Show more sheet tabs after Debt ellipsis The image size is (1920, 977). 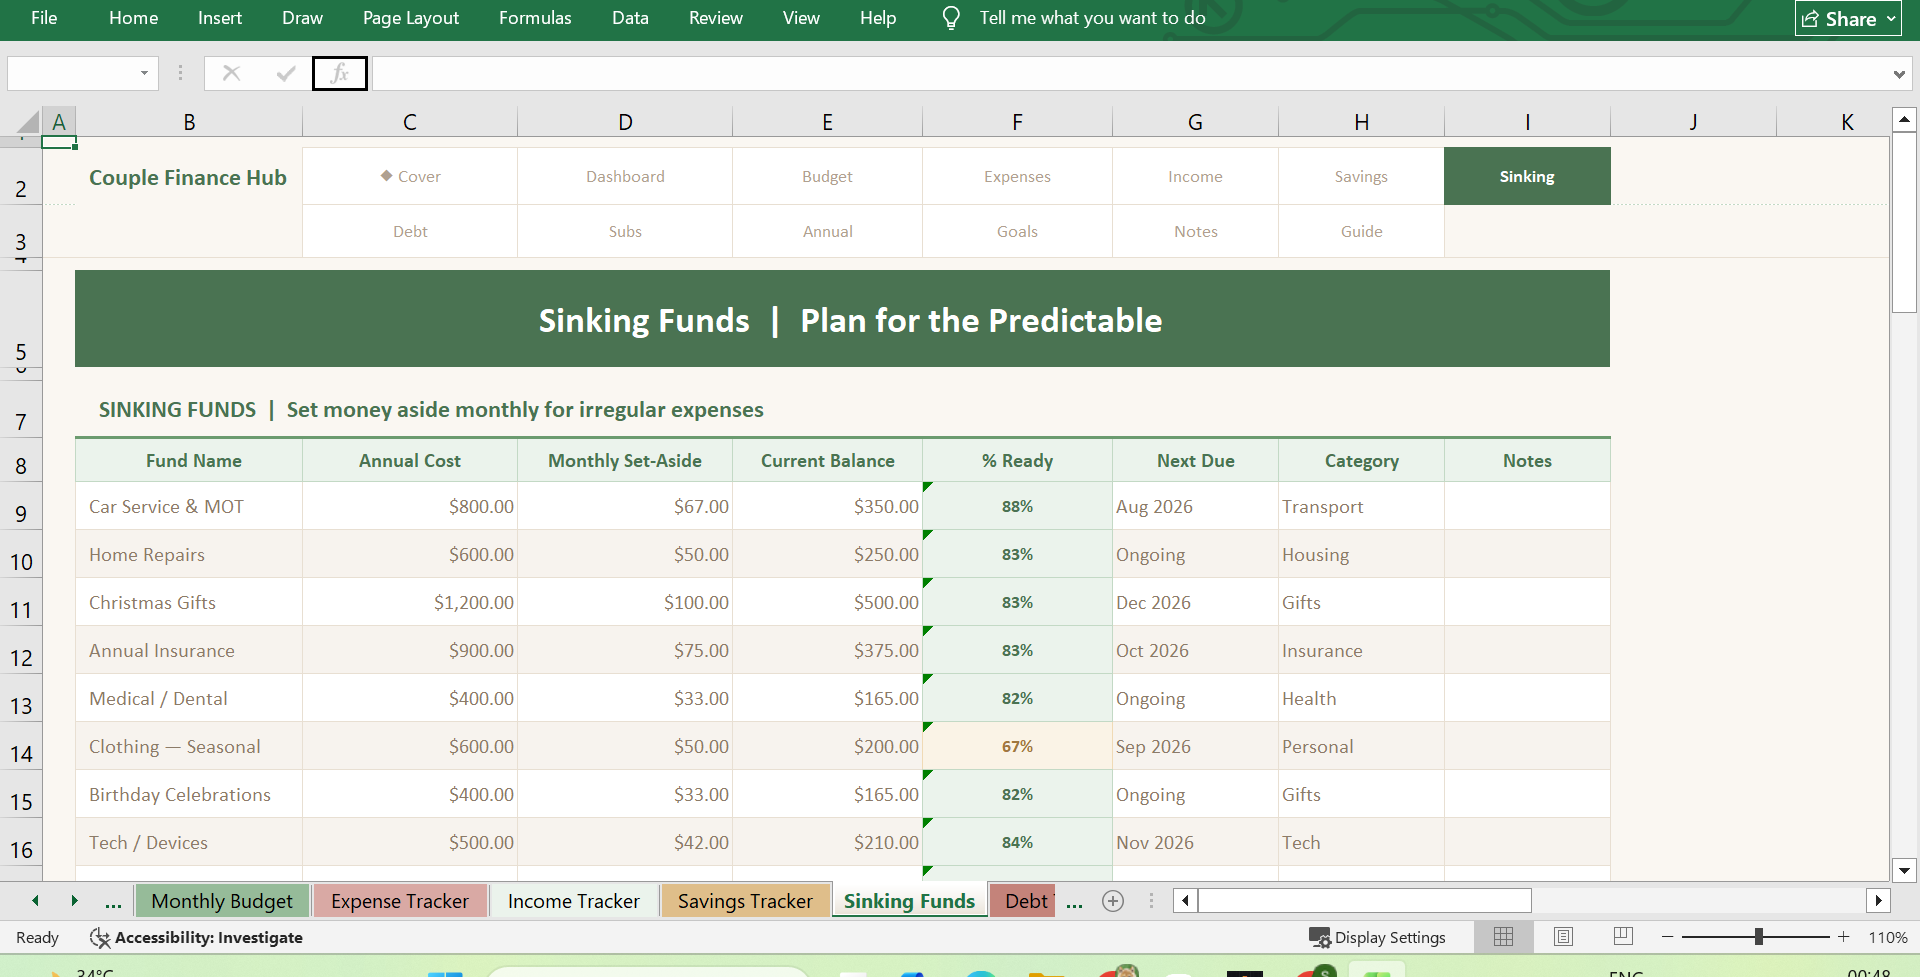[x=1074, y=903]
